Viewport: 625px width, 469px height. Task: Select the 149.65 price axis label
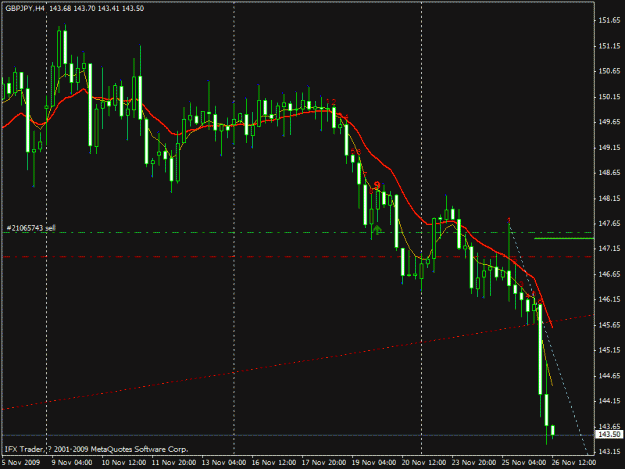pyautogui.click(x=609, y=122)
